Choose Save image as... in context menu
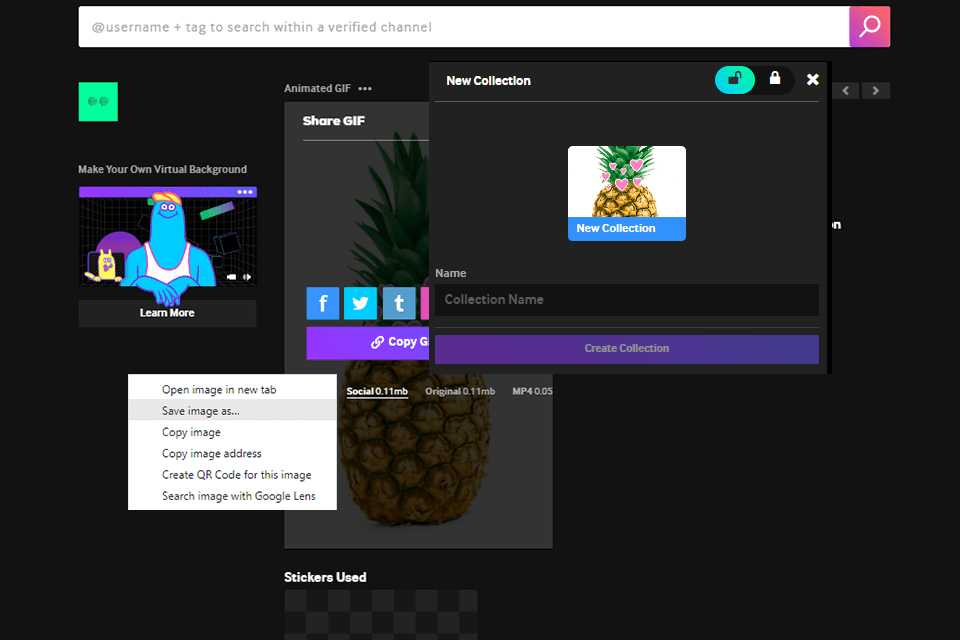Viewport: 960px width, 640px height. coord(232,411)
